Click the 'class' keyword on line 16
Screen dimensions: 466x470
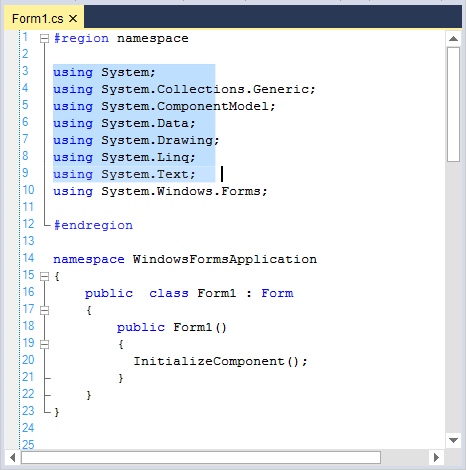pos(169,293)
